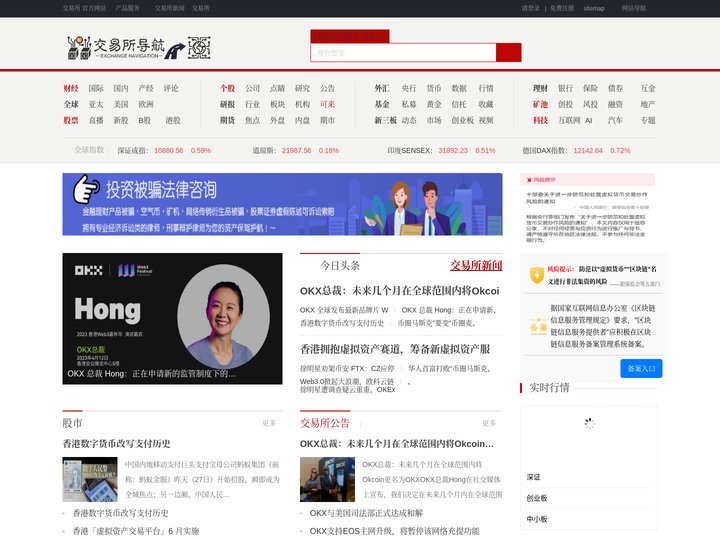Select the 央行 link
Image resolution: width=720 pixels, height=540 pixels.
[x=409, y=88]
